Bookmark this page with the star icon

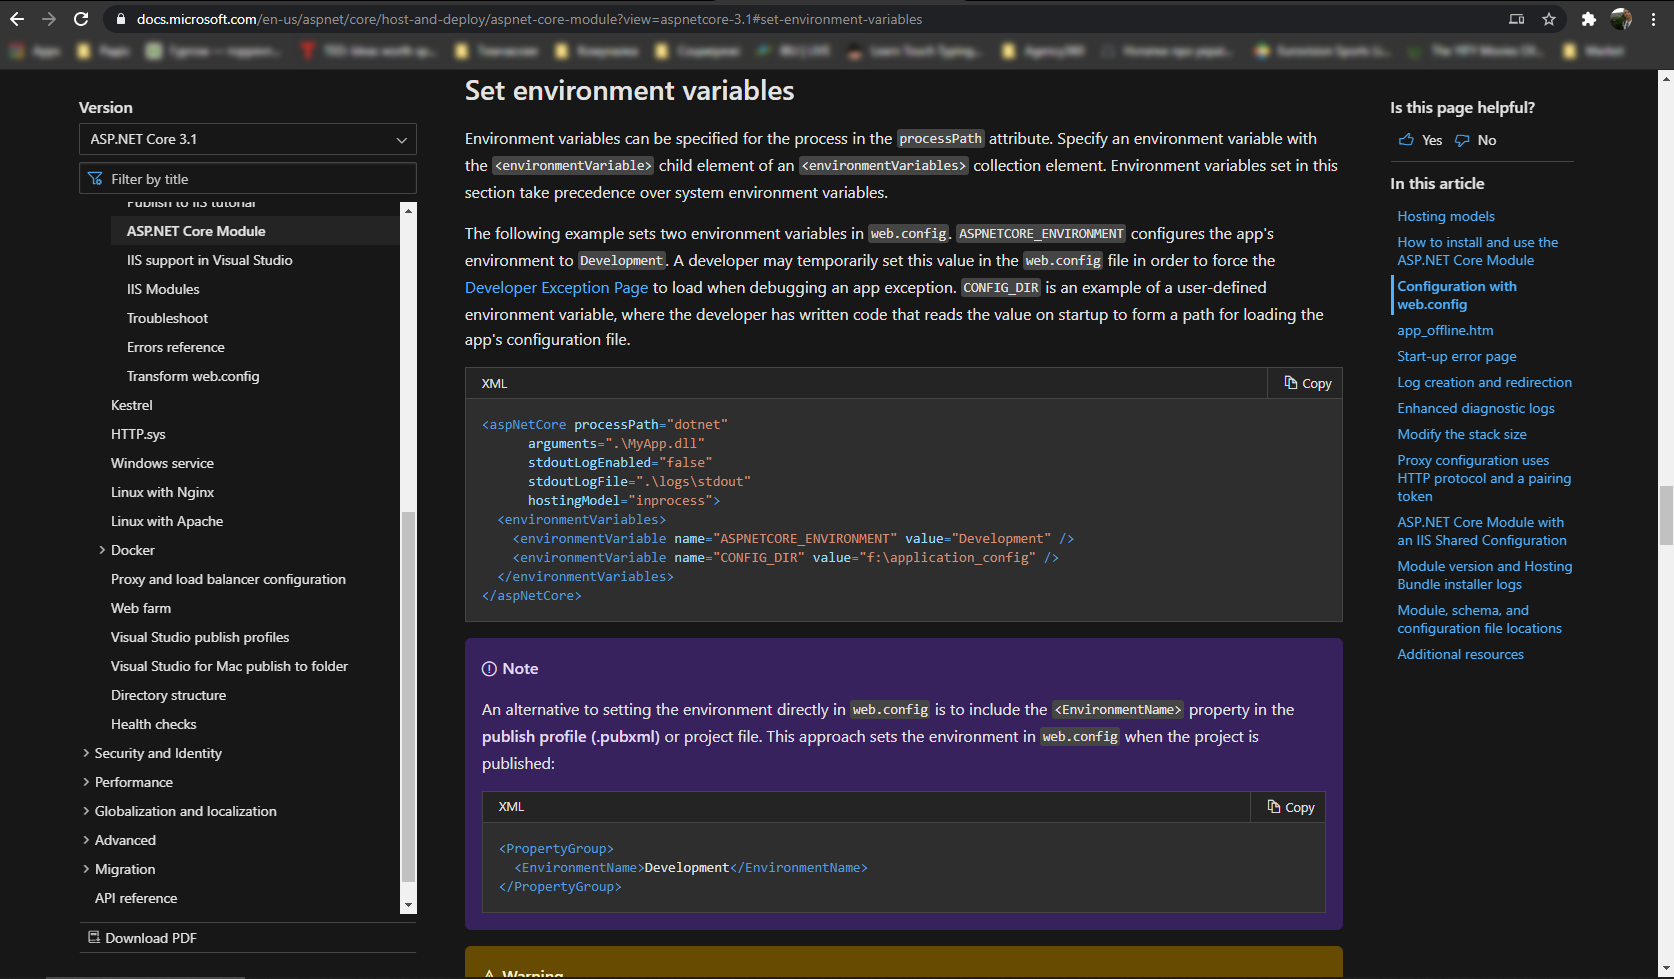coord(1548,18)
